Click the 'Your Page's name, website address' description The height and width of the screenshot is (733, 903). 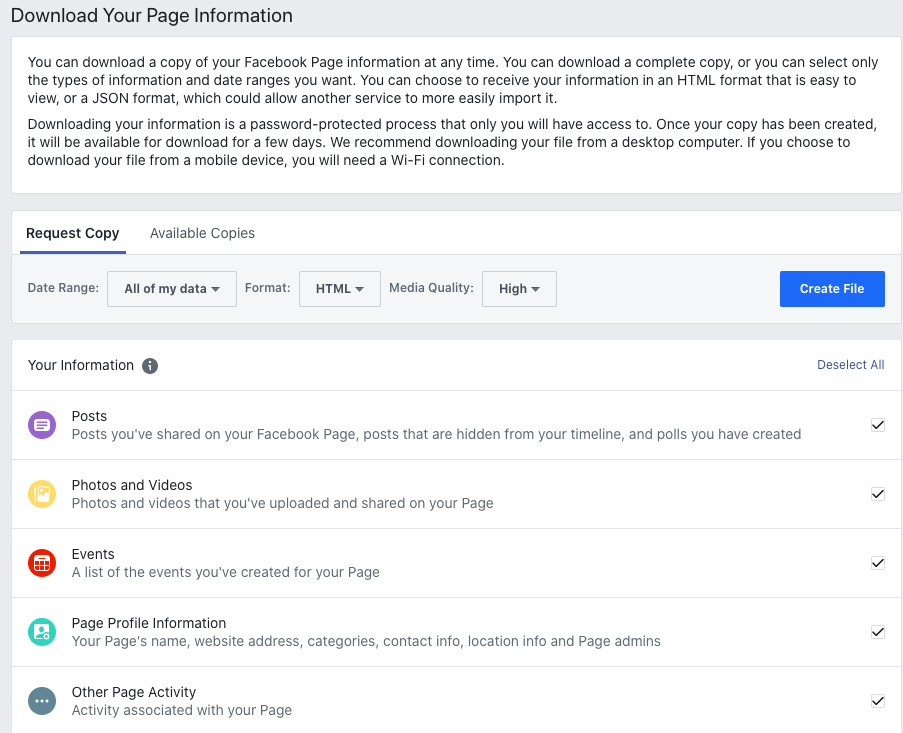pyautogui.click(x=366, y=641)
